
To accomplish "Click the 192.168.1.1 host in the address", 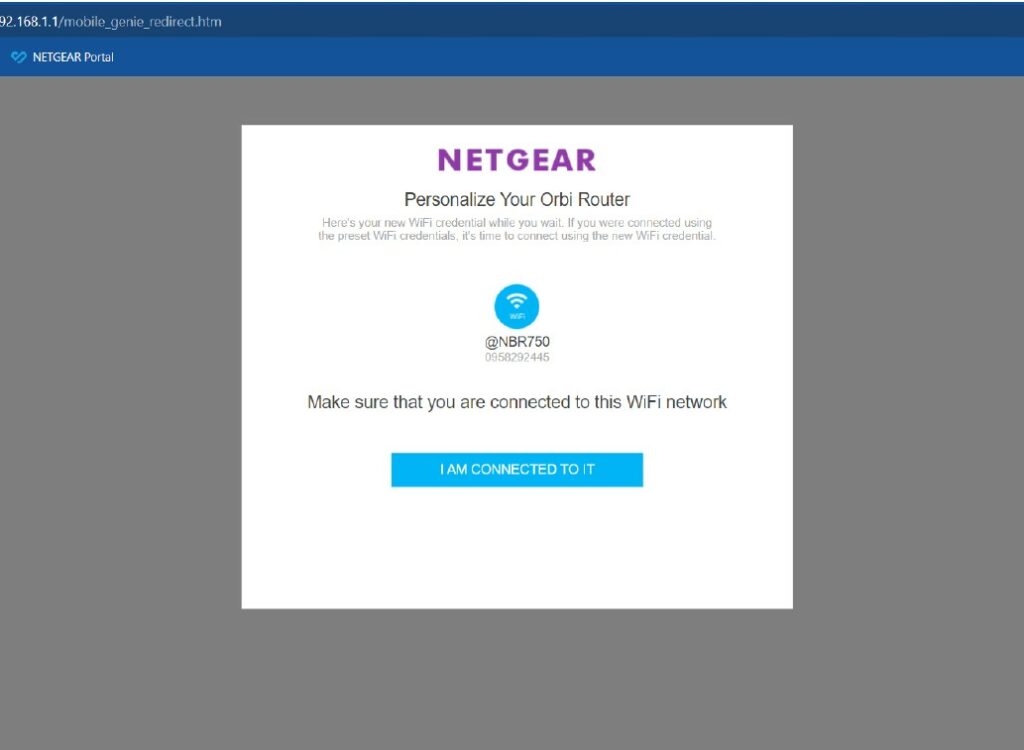I will 29,22.
